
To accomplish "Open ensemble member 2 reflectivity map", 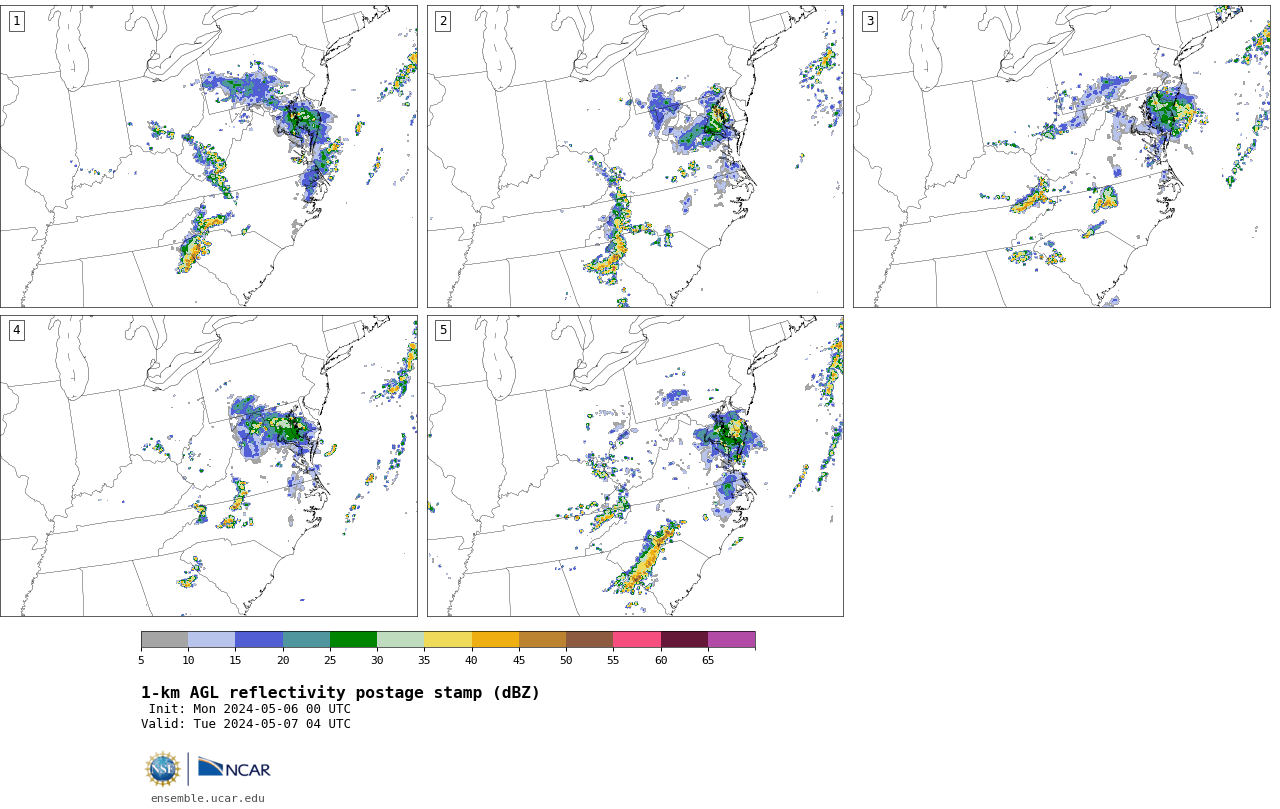I will click(635, 156).
